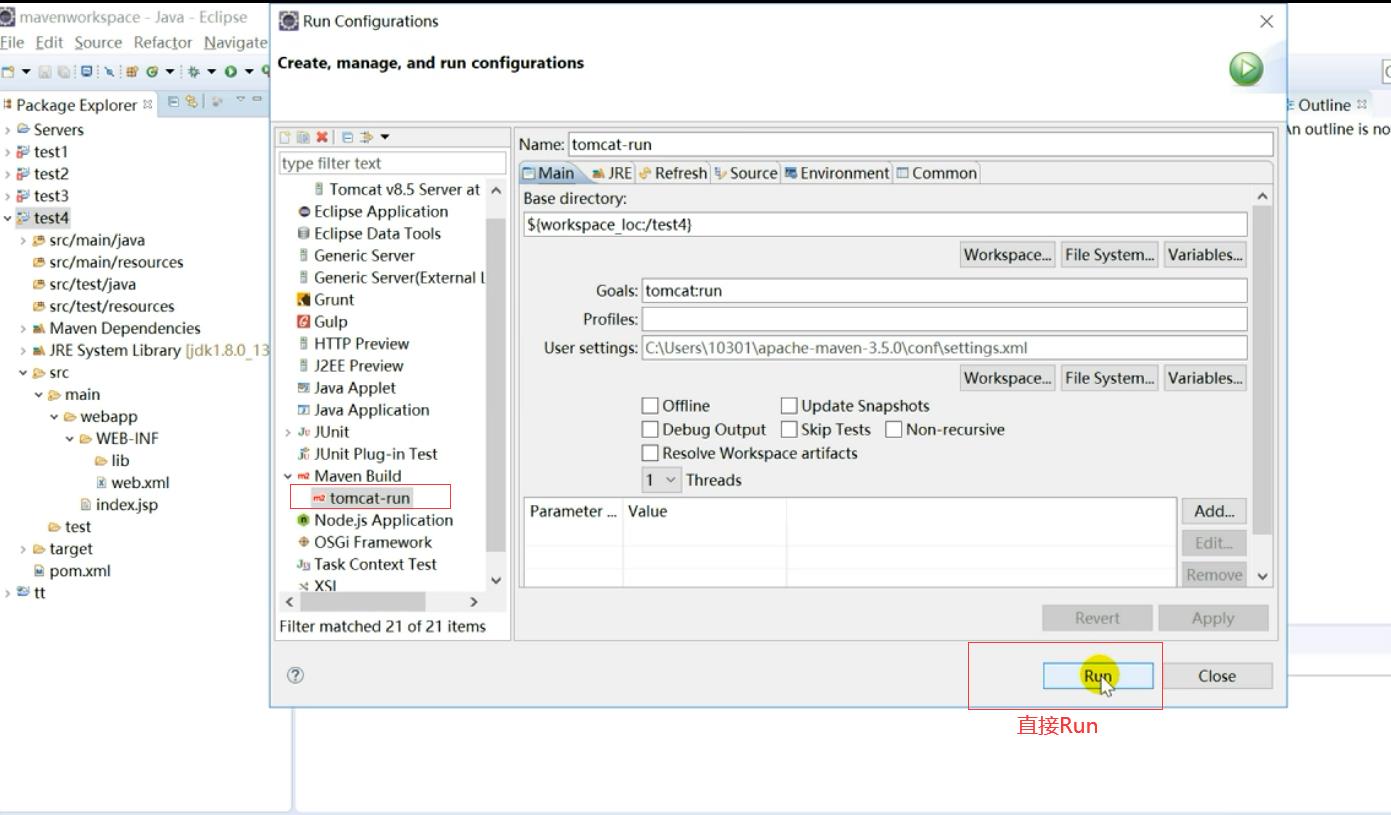Select Java Applet launch type
Viewport: 1391px width, 815px height.
346,387
